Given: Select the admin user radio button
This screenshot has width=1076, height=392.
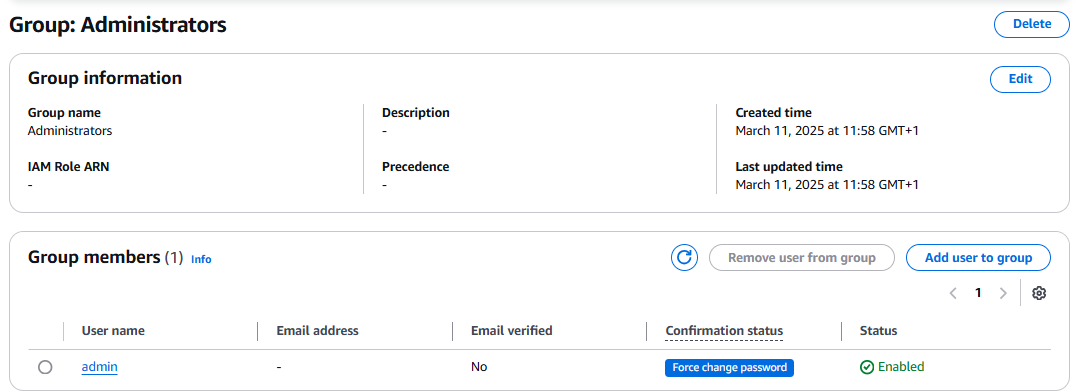Looking at the screenshot, I should (45, 367).
